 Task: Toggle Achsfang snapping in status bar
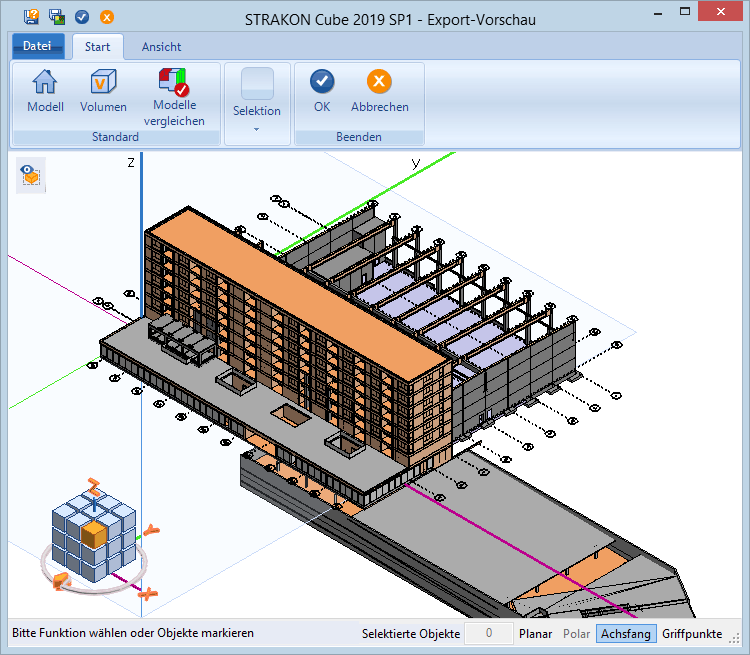click(626, 634)
